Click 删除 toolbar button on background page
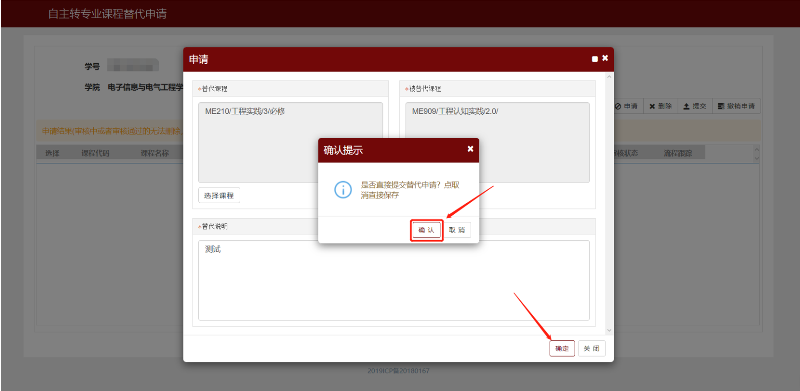This screenshot has width=800, height=391. 660,106
